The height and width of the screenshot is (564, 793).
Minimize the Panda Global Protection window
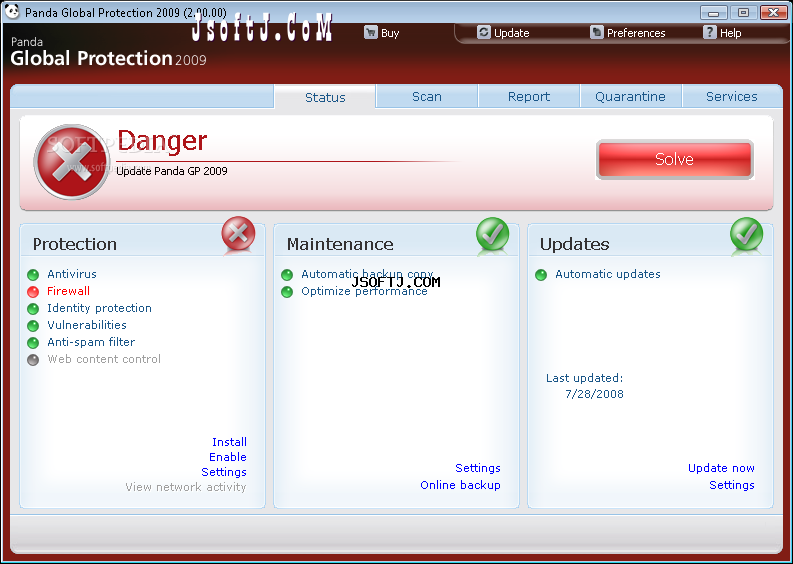(714, 12)
